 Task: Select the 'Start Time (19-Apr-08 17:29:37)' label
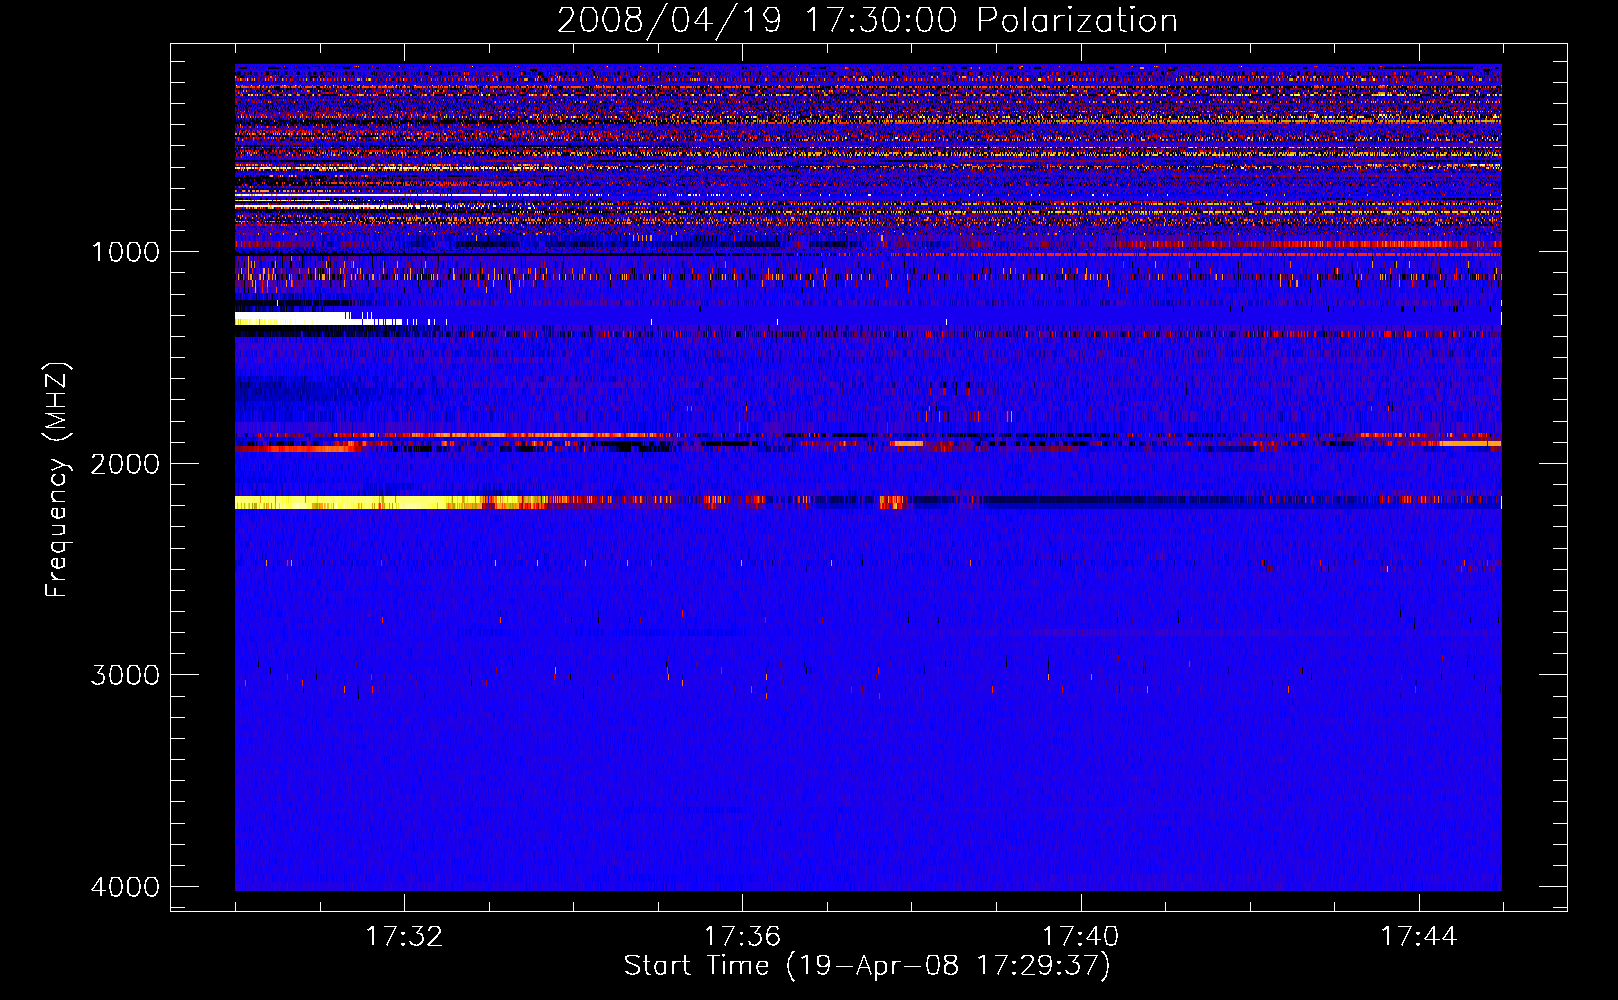tap(867, 966)
